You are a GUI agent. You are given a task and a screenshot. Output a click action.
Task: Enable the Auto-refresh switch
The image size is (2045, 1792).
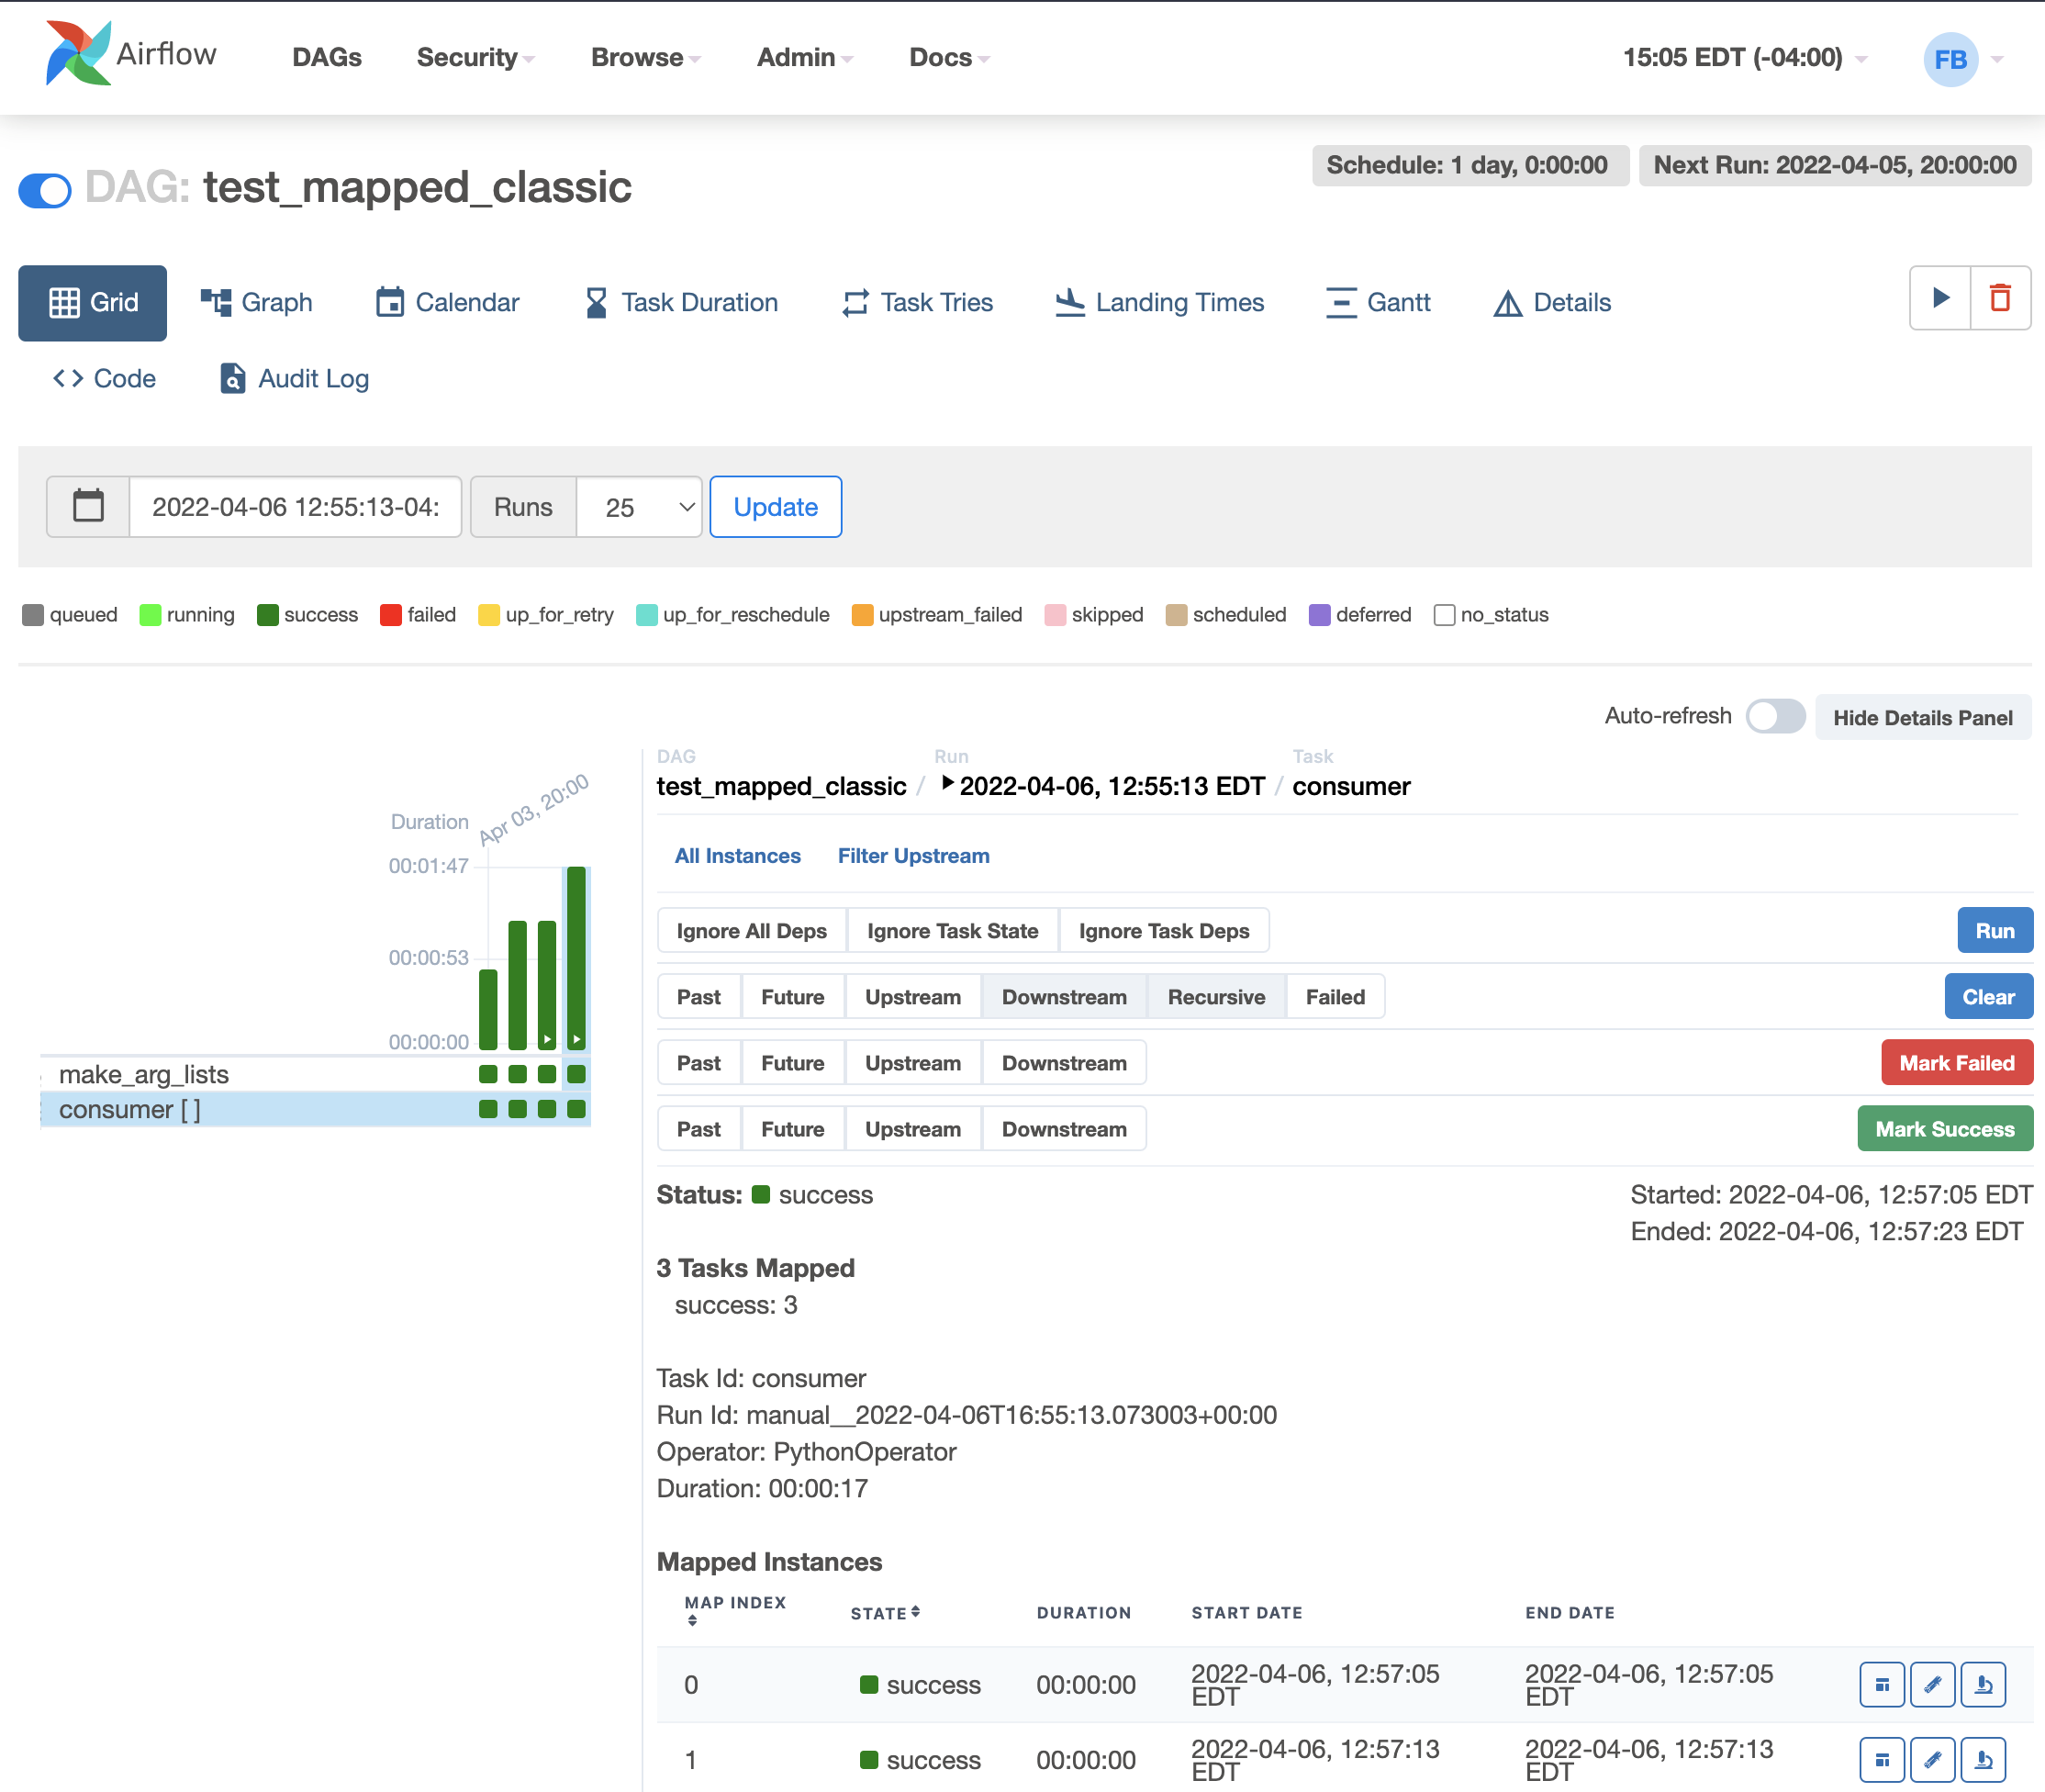pos(1775,716)
